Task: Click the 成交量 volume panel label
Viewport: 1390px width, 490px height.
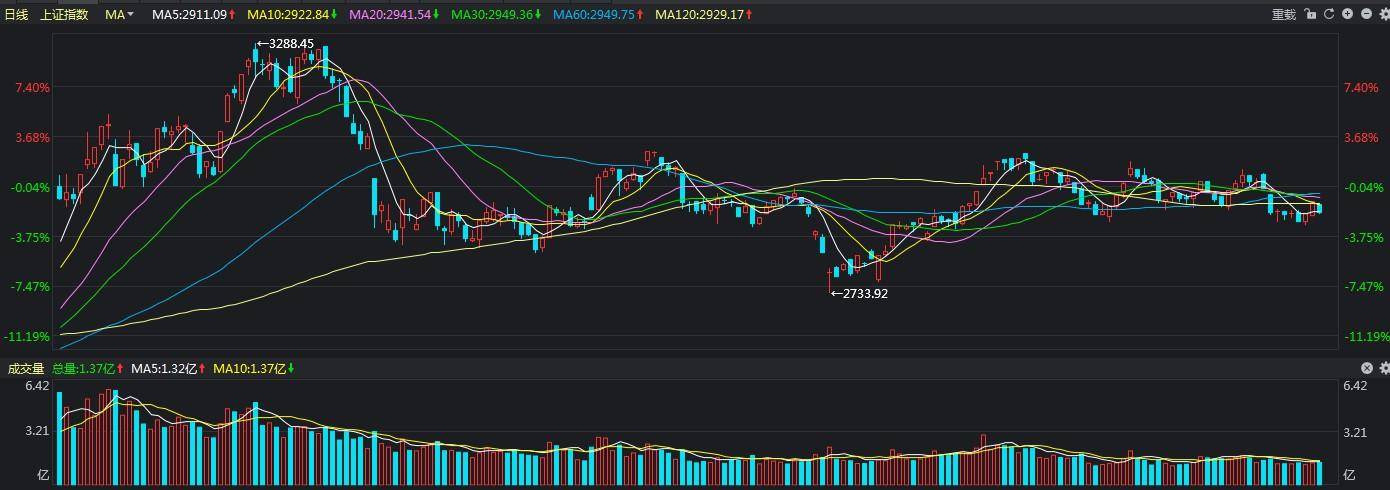Action: click(26, 368)
